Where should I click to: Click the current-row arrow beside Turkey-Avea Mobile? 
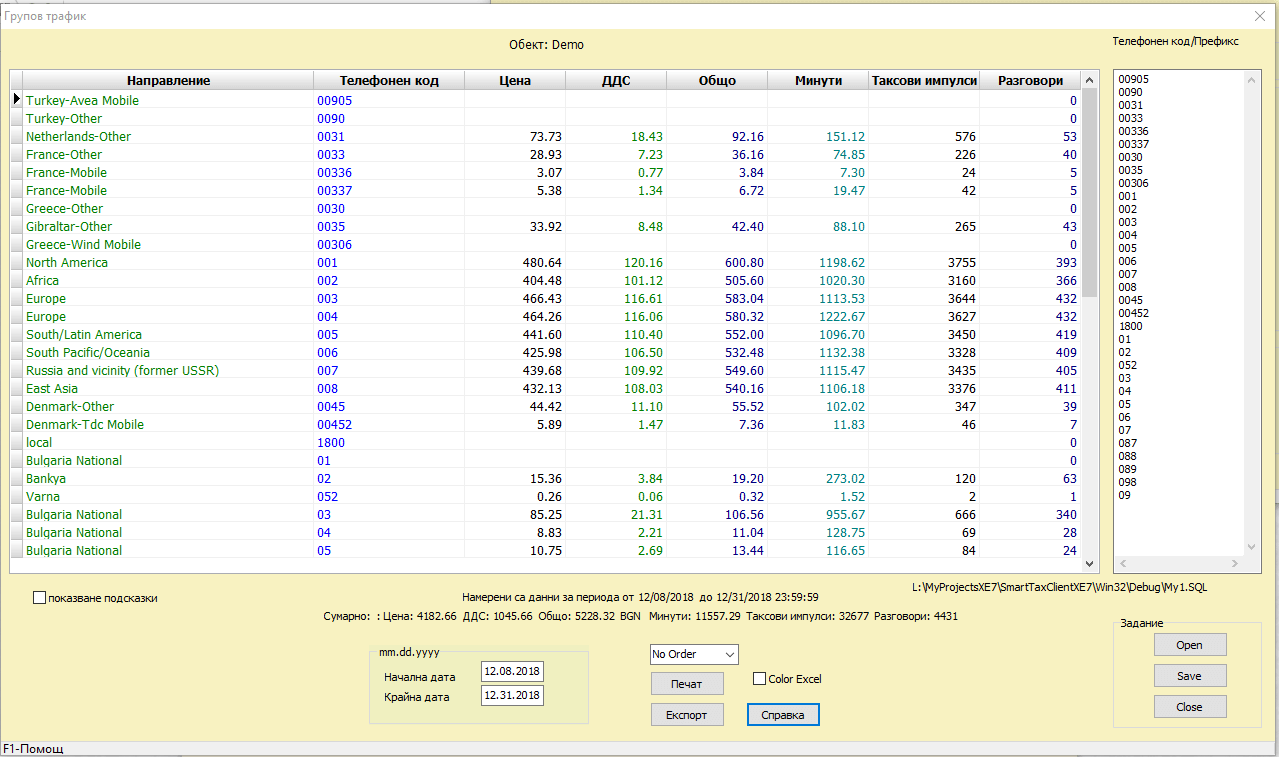[16, 100]
